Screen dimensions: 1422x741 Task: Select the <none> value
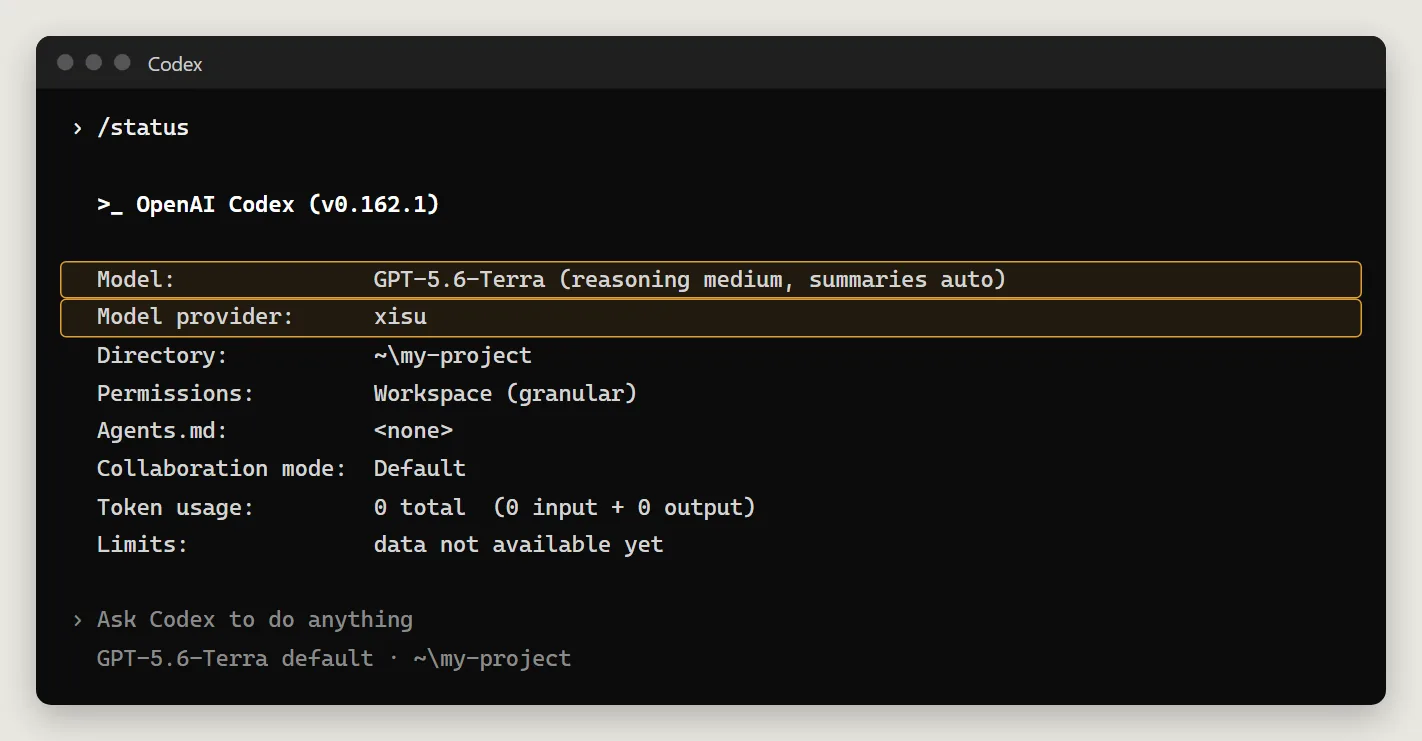pos(413,431)
